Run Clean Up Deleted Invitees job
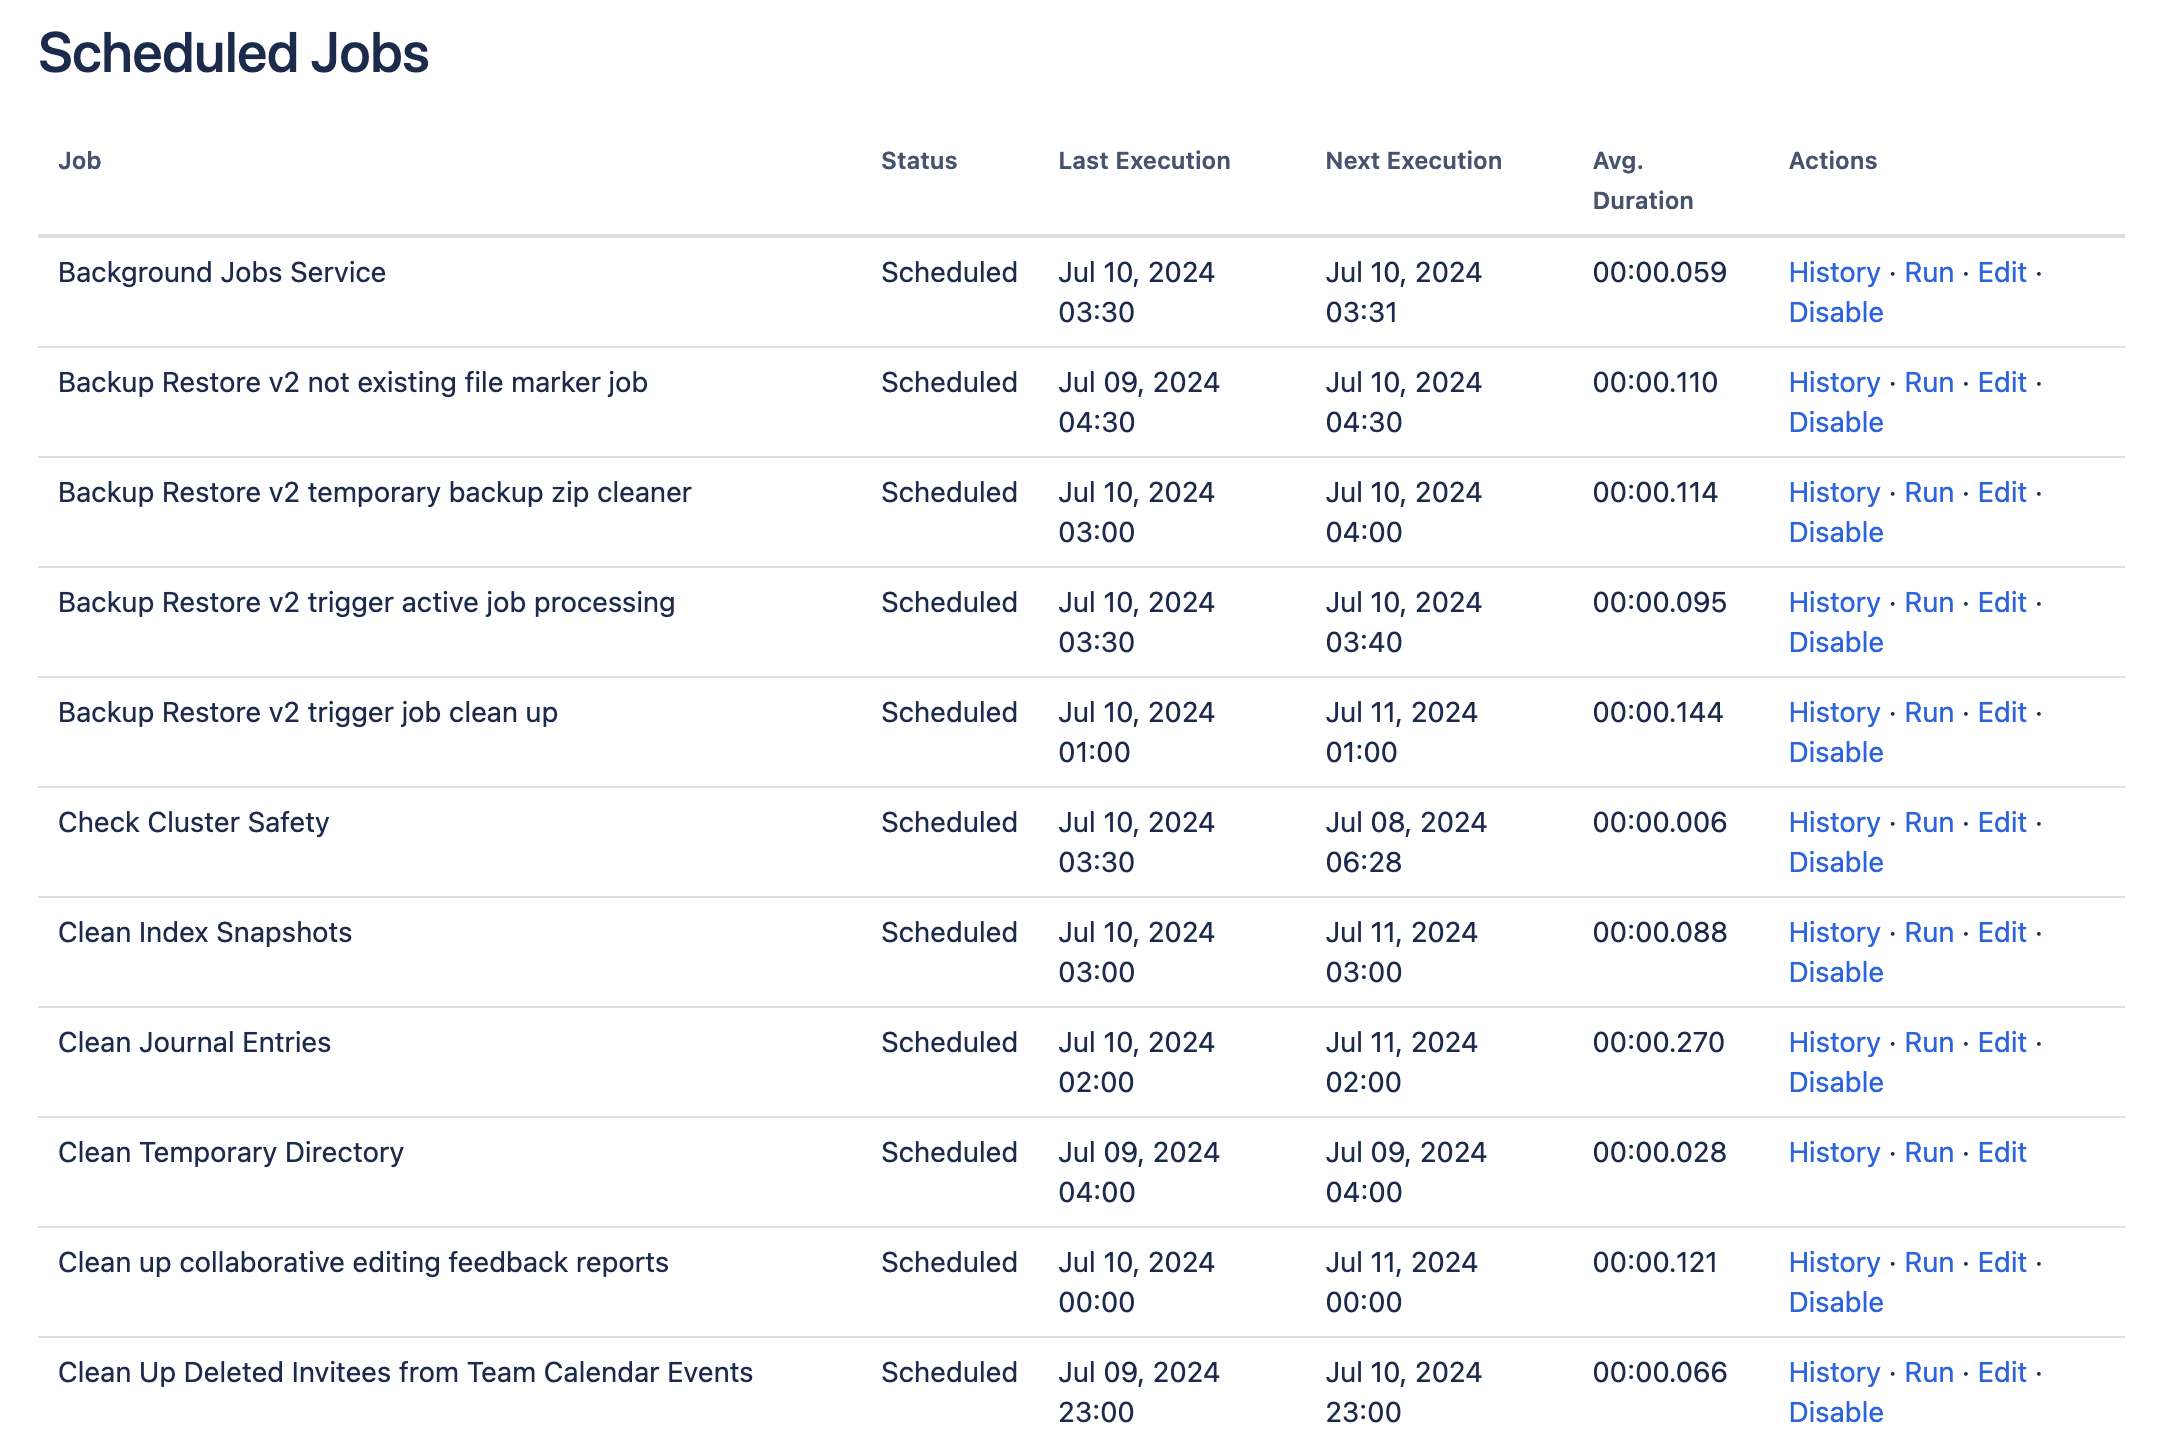The width and height of the screenshot is (2168, 1444). pos(1928,1373)
